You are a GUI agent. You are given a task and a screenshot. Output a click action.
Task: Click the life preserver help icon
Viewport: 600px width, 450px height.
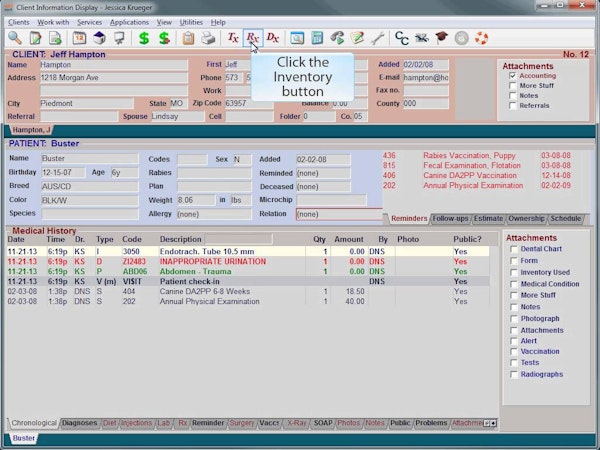coord(481,38)
